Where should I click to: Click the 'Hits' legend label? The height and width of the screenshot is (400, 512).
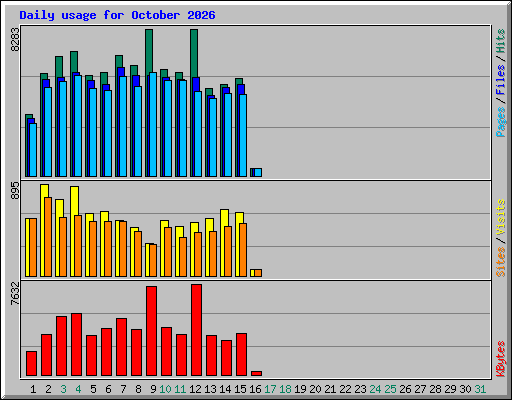tap(501, 41)
